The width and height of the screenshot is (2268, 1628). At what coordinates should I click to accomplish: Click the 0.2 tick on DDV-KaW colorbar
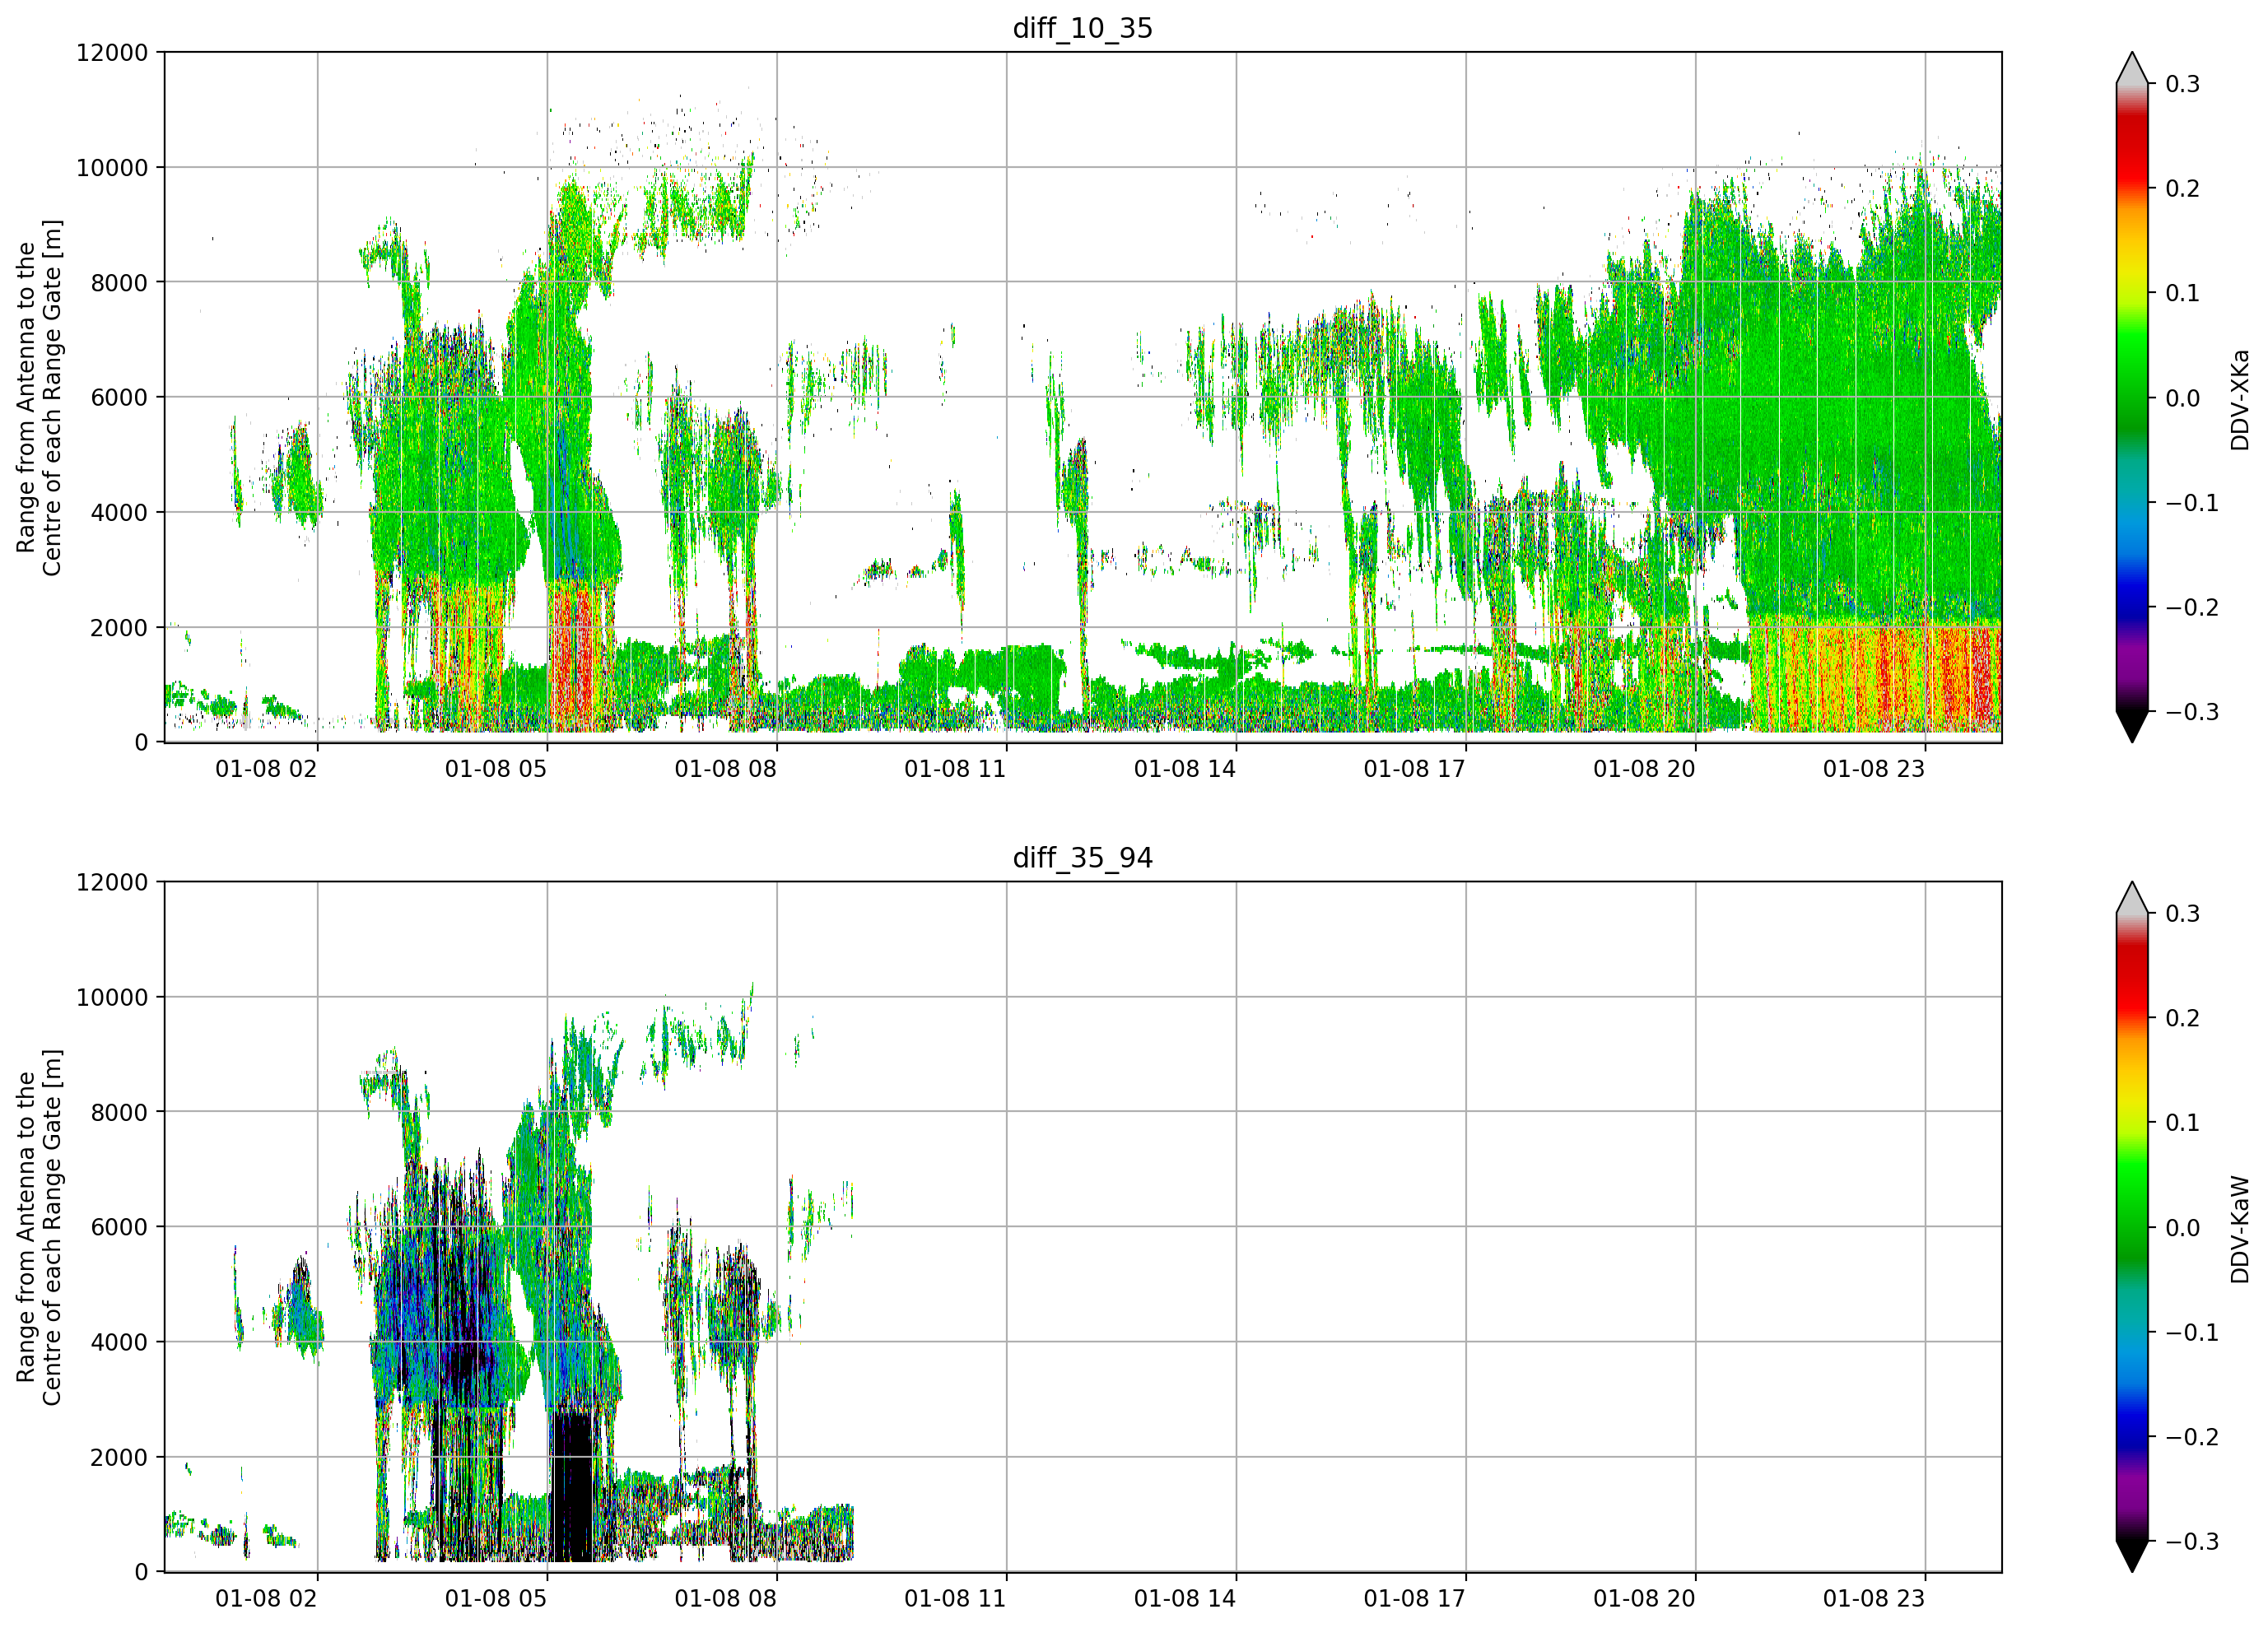[x=2182, y=1019]
